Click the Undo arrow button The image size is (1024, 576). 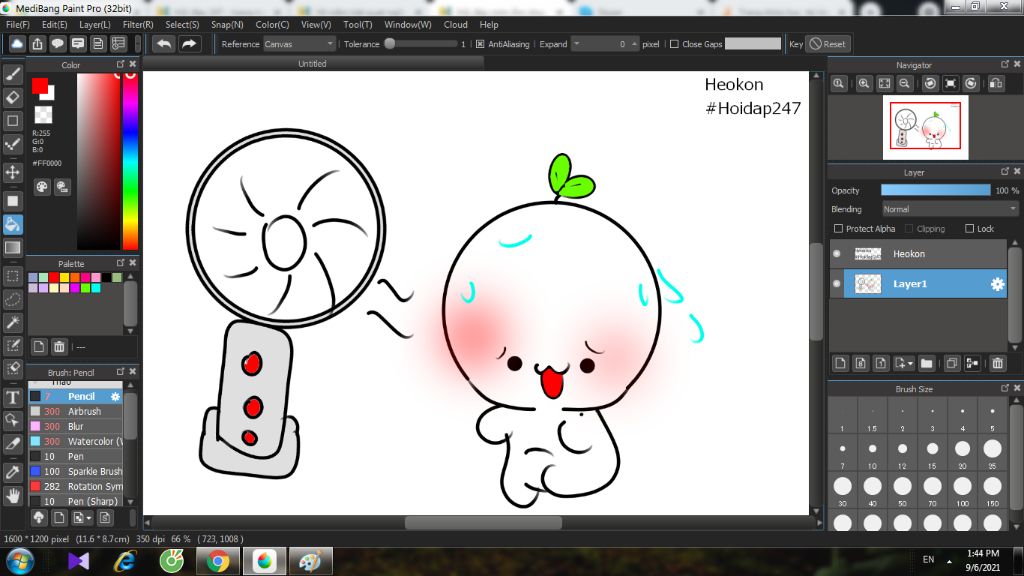coord(164,44)
